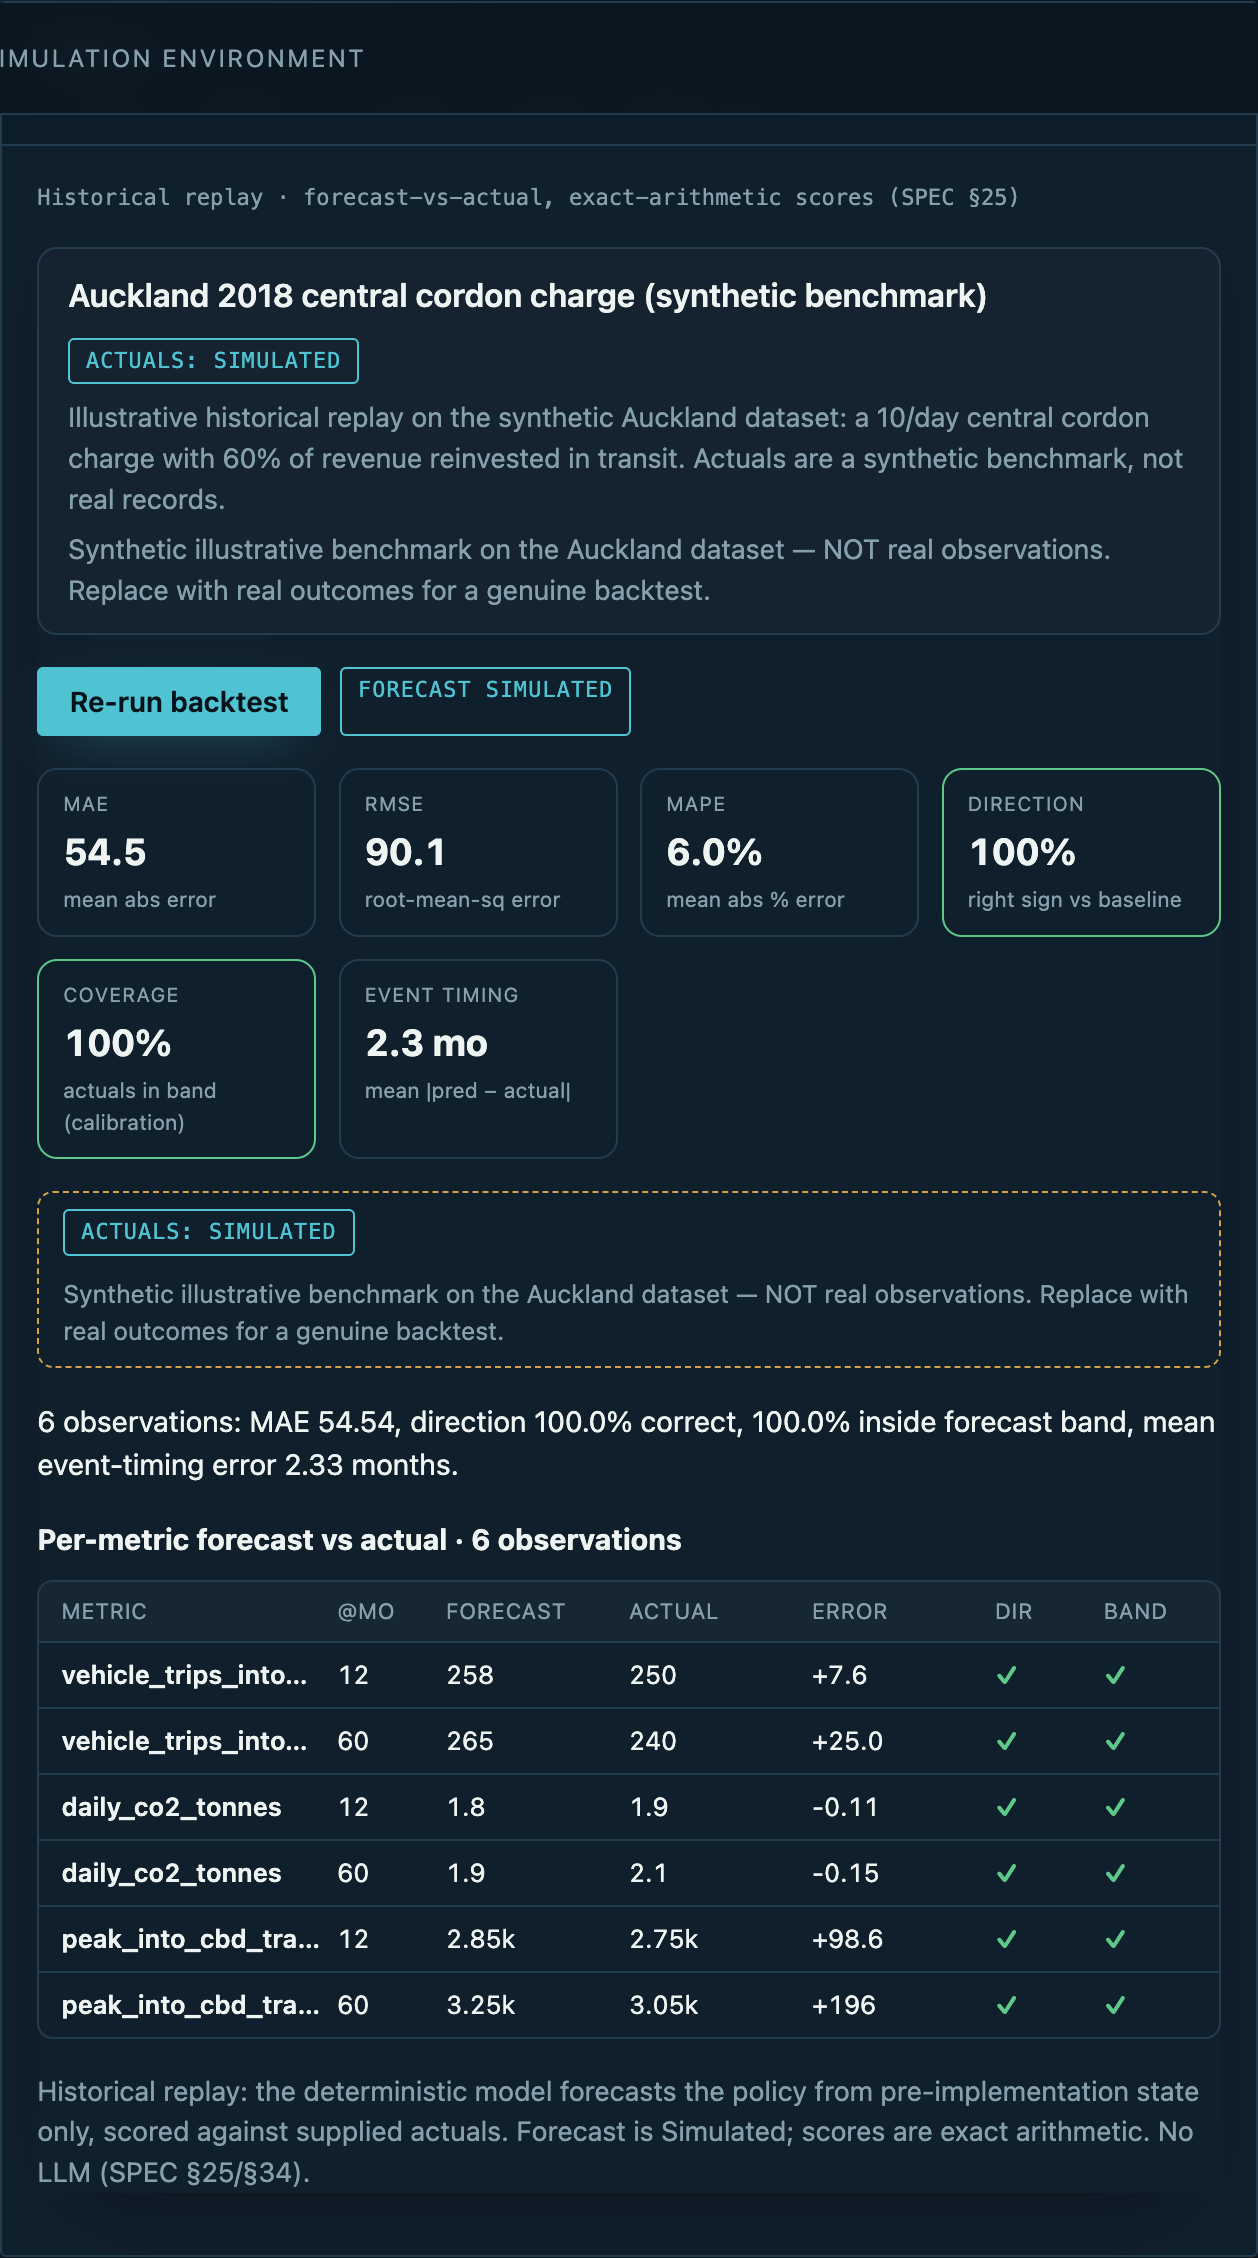
Task: Click the DIR checkmark for vehicle_trips month 12
Action: (x=1007, y=1675)
